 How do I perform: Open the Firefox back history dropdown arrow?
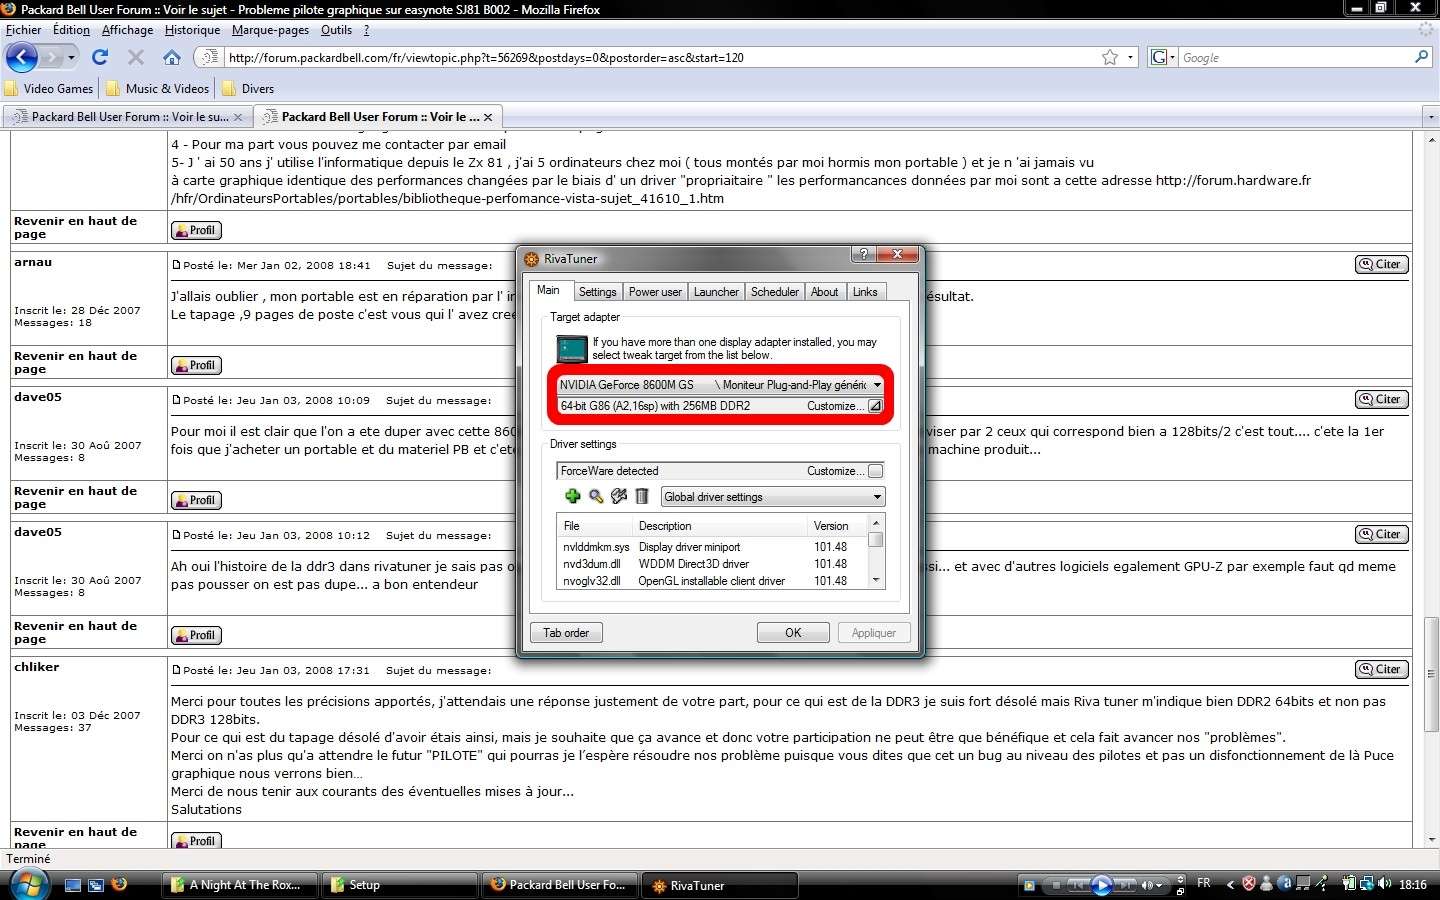coord(71,58)
